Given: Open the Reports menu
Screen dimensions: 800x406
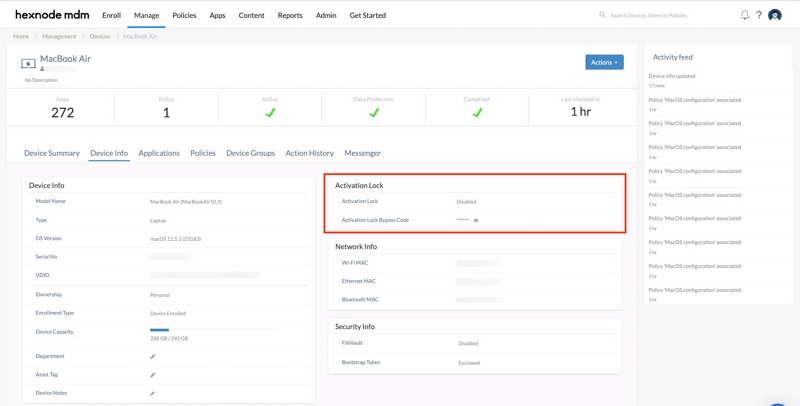Looking at the screenshot, I should point(290,15).
